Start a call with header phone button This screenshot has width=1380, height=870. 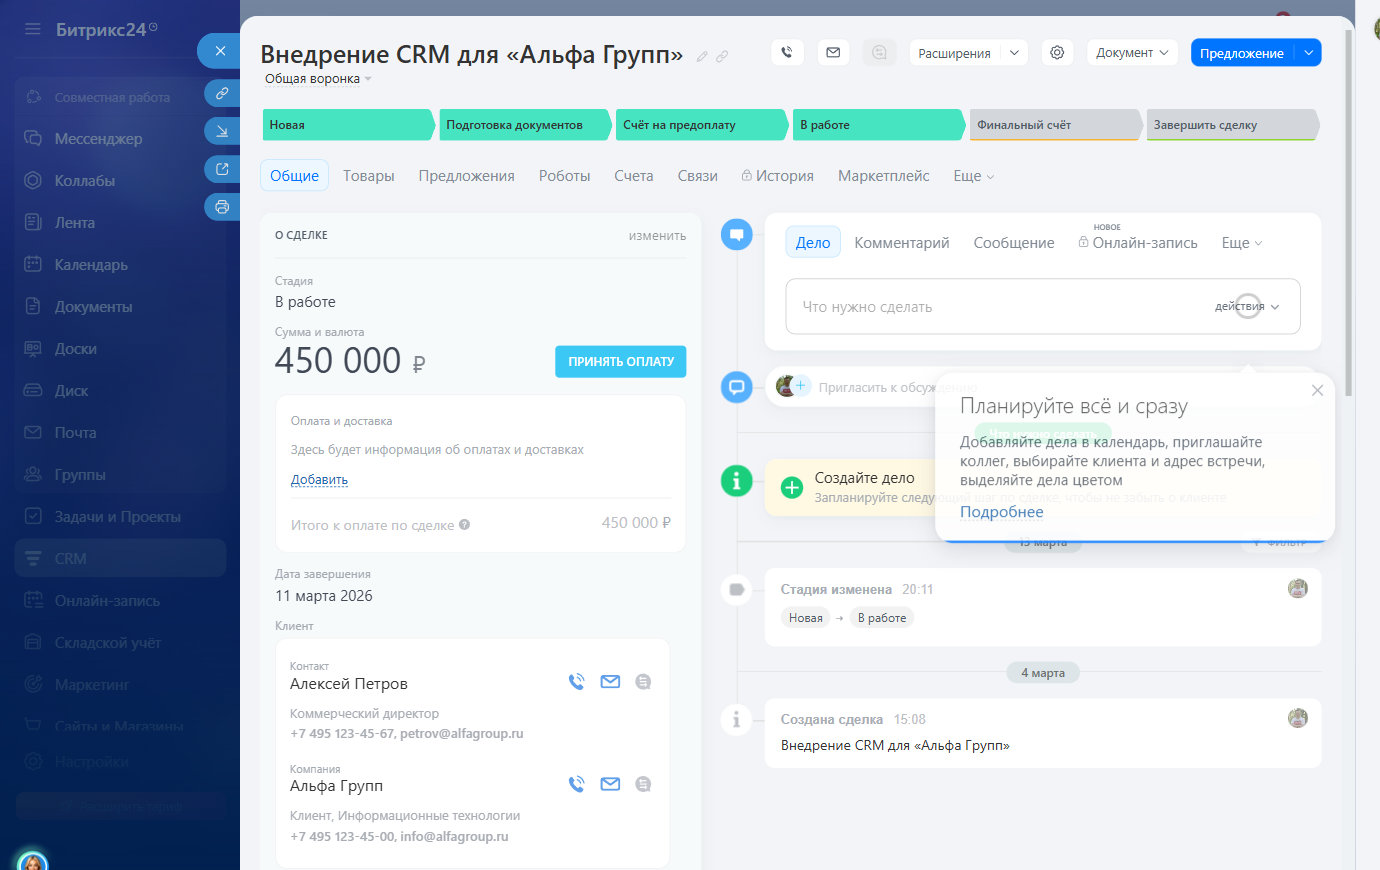[x=787, y=53]
